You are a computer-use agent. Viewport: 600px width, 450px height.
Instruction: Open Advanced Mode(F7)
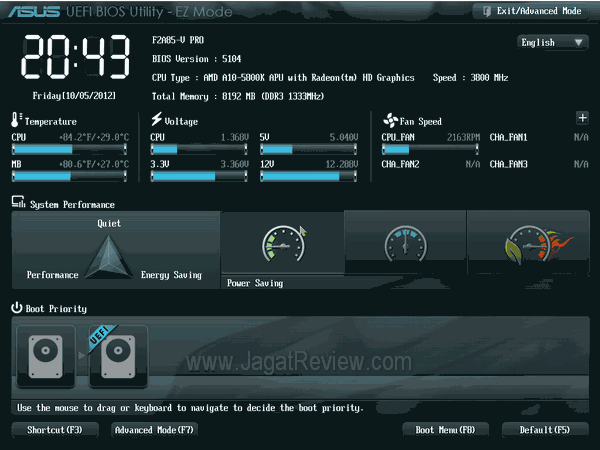(154, 430)
